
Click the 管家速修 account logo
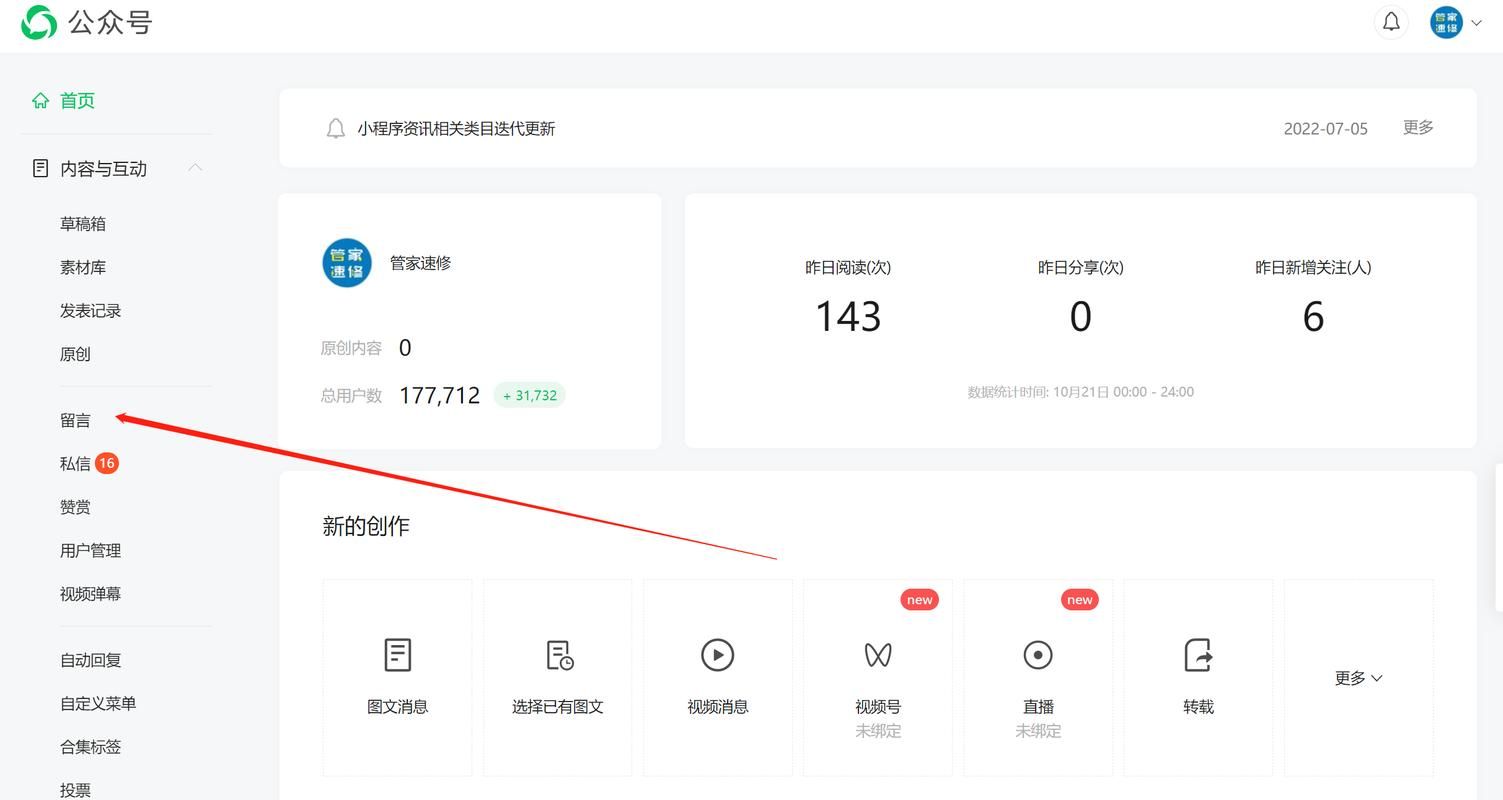tap(347, 263)
